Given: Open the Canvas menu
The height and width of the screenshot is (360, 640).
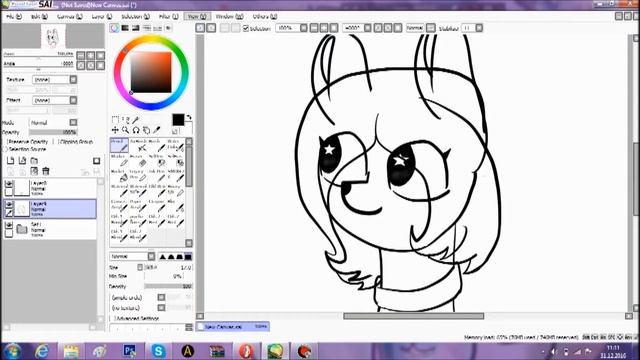Looking at the screenshot, I should coord(70,17).
